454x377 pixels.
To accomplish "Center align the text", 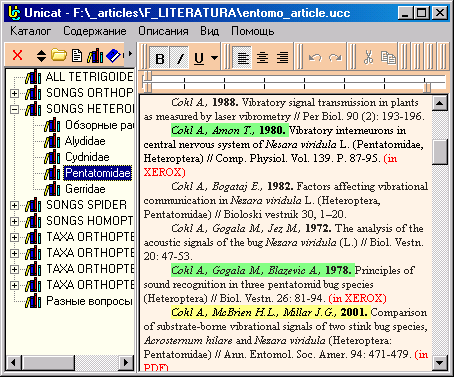I will [262, 58].
